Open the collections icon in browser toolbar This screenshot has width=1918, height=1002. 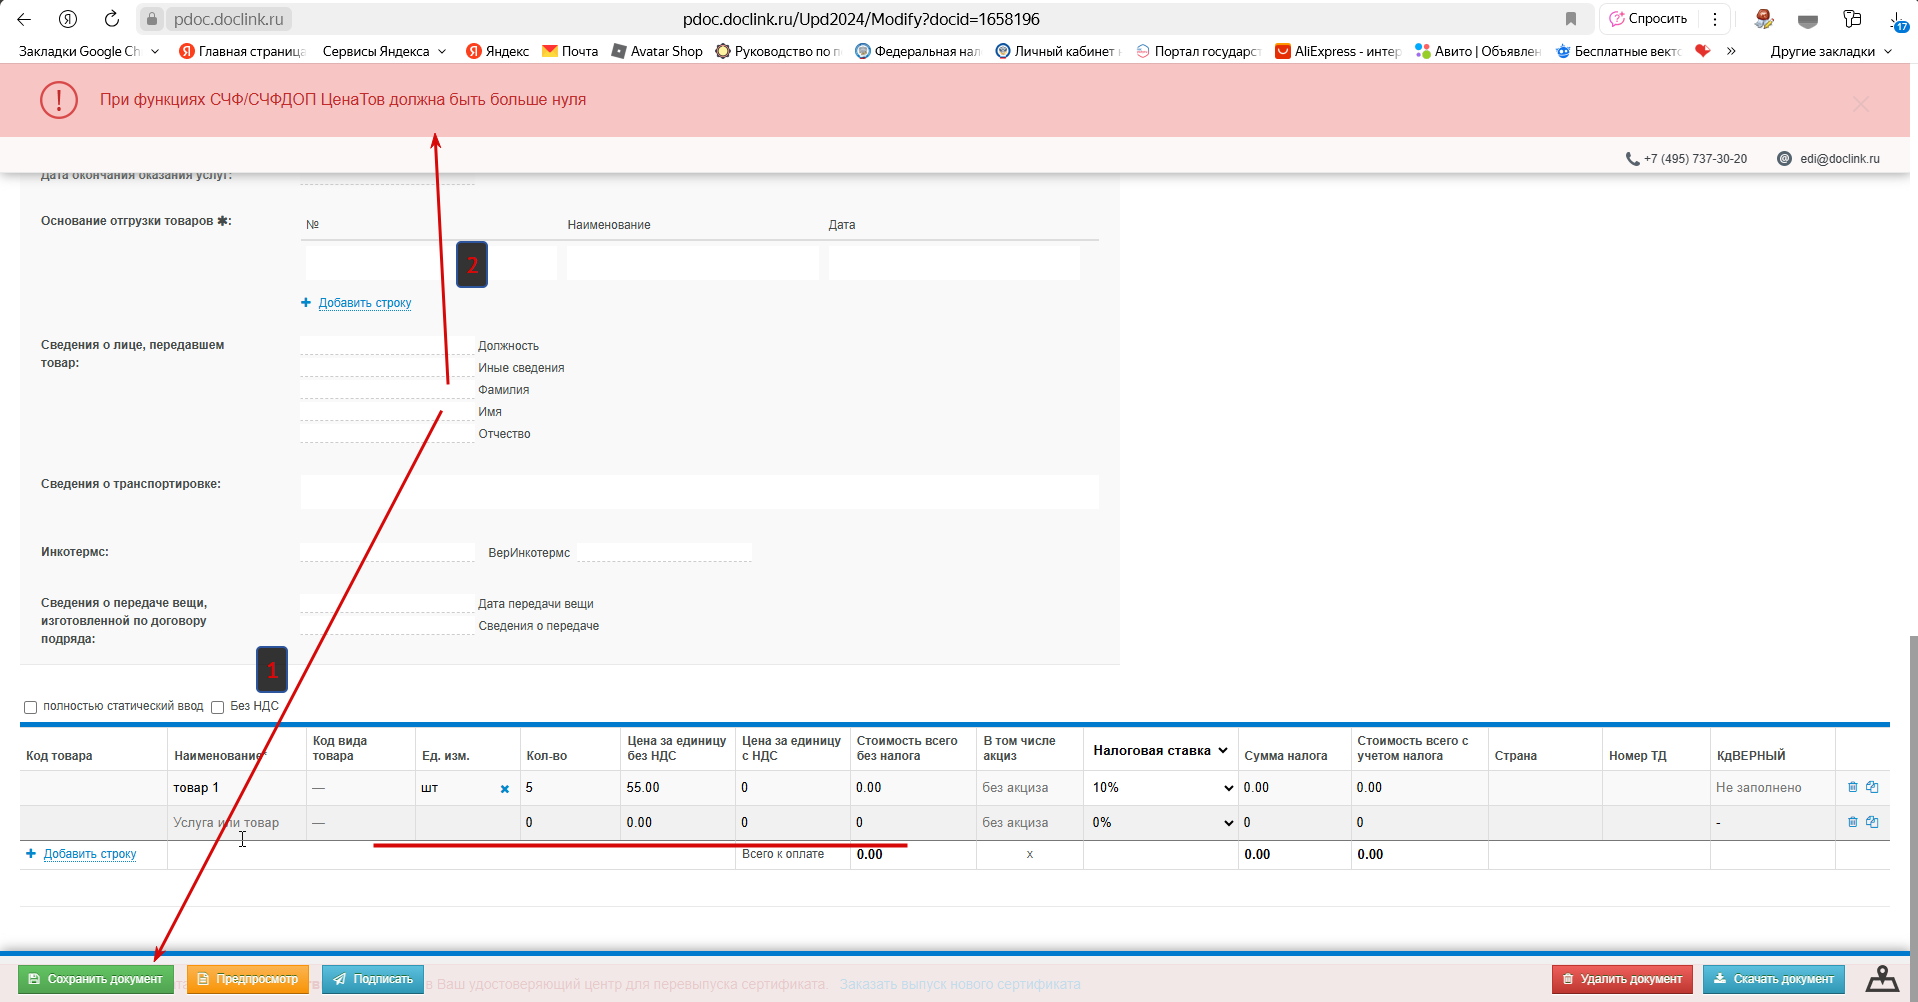pos(1852,19)
